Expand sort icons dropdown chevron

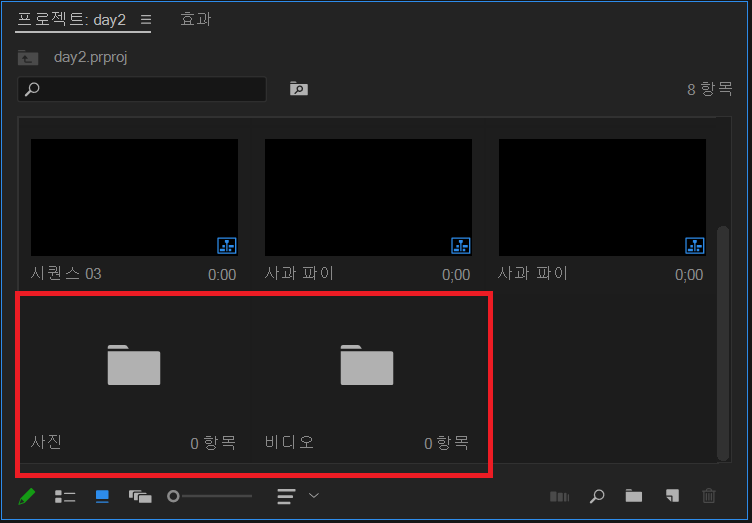[314, 496]
